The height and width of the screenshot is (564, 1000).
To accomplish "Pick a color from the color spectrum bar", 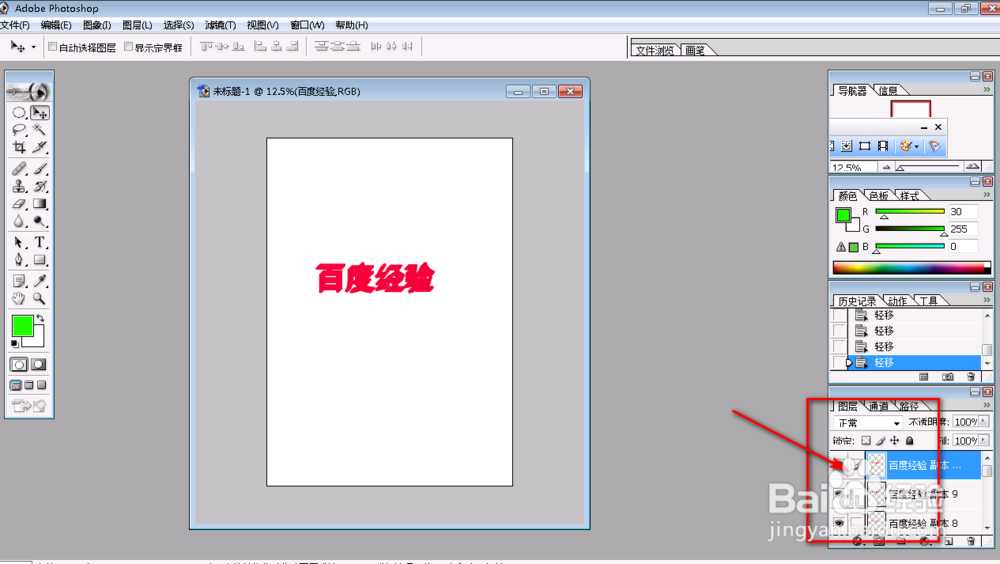I will click(x=911, y=269).
